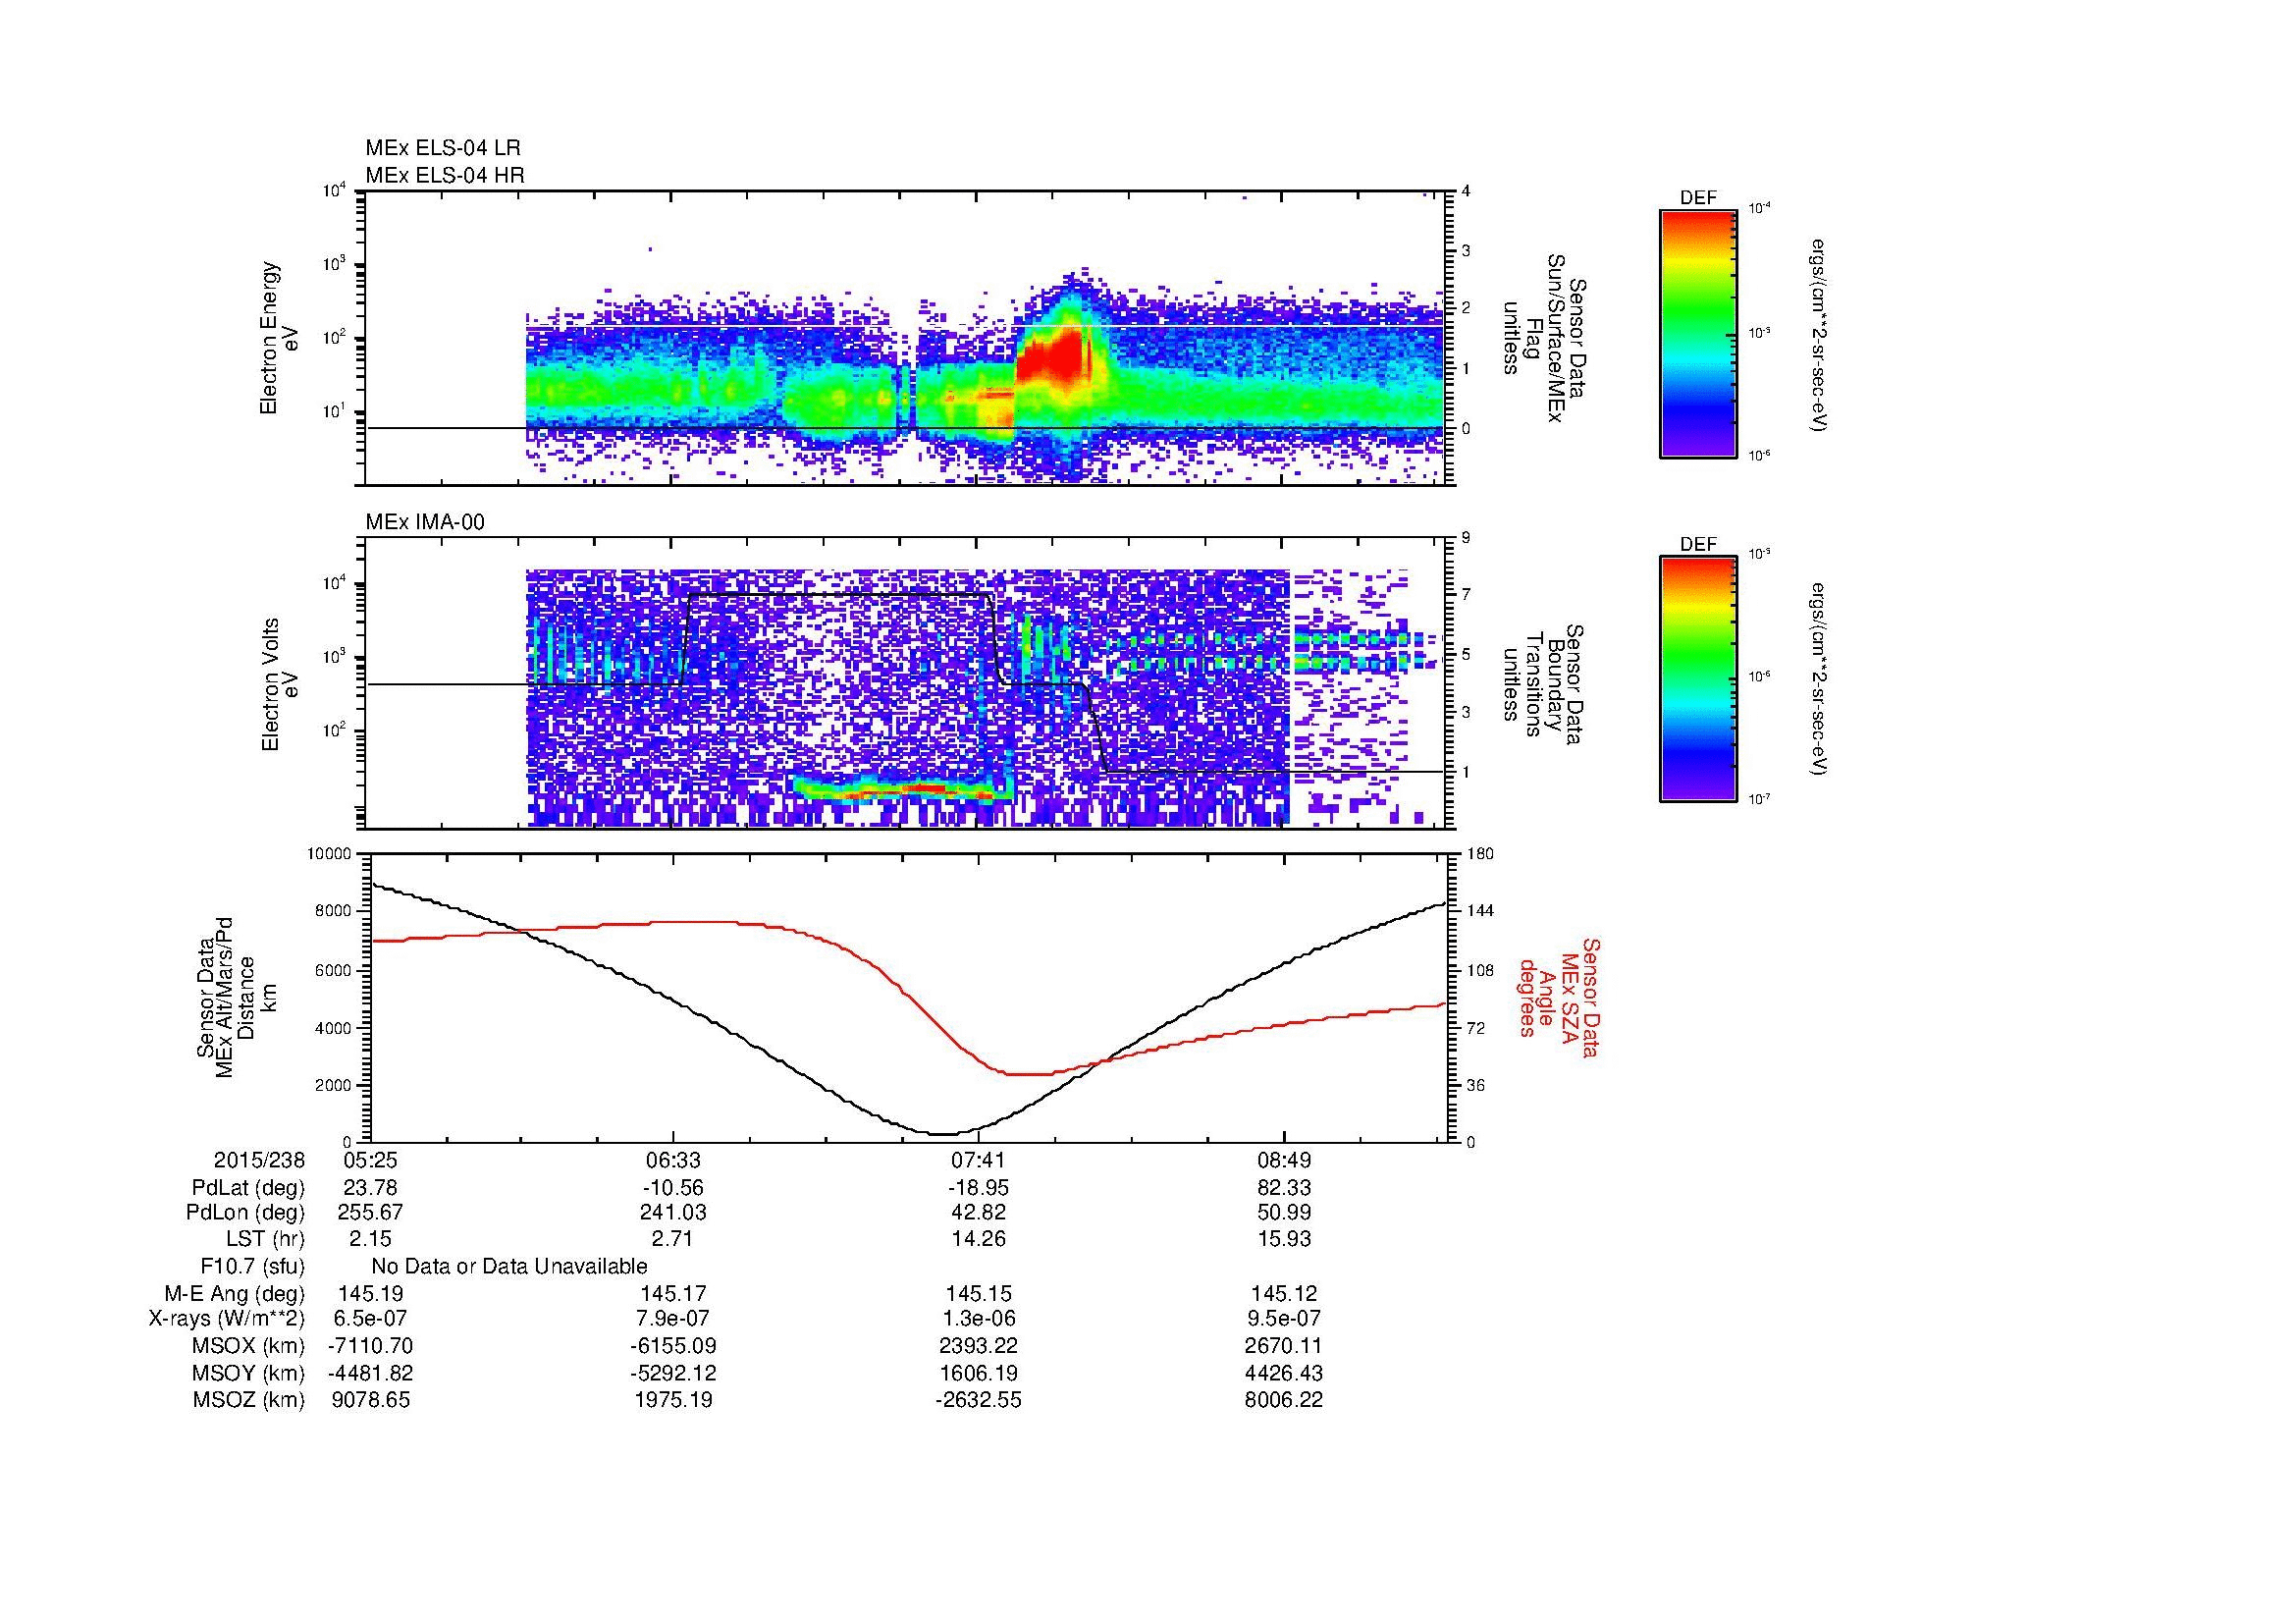This screenshot has width=2296, height=1623.
Task: Click PdLon value '241.03'
Action: point(674,1213)
